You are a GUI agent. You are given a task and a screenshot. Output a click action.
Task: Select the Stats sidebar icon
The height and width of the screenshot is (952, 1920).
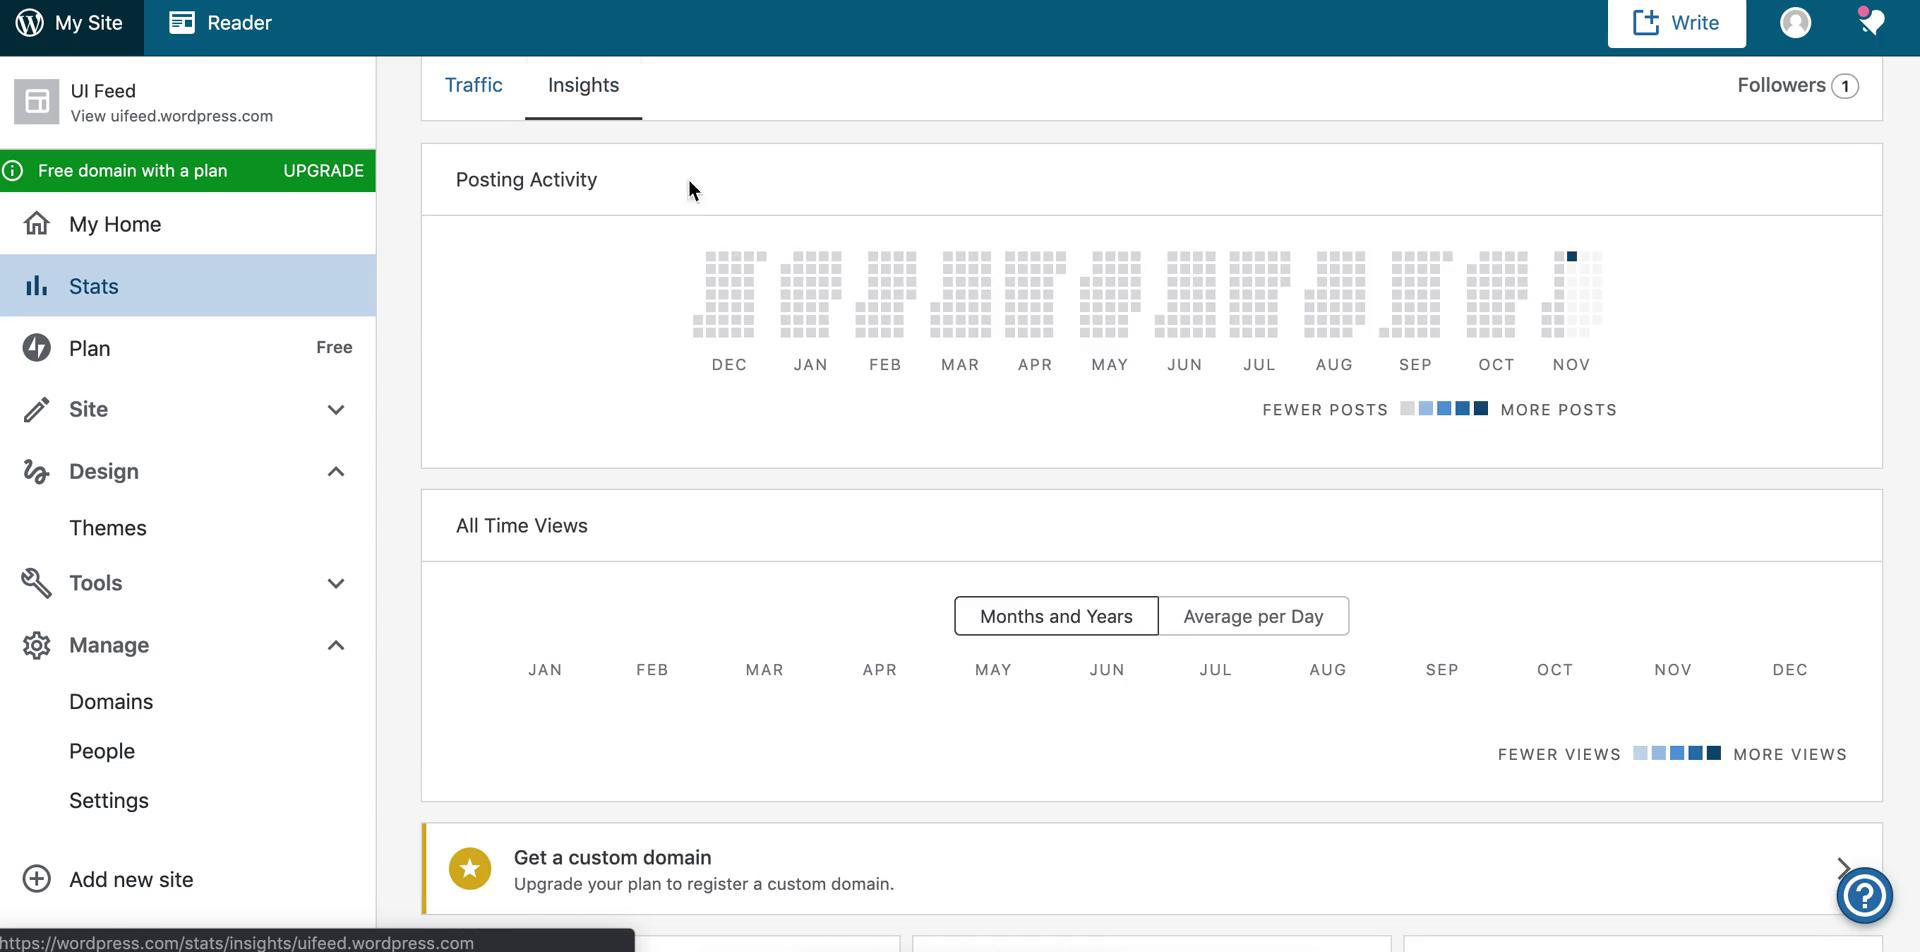click(36, 285)
